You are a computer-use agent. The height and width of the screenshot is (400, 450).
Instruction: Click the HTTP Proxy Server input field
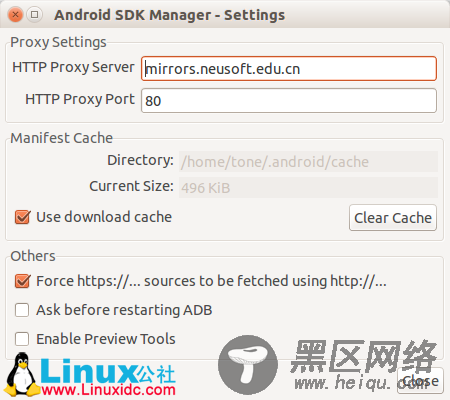coord(289,69)
